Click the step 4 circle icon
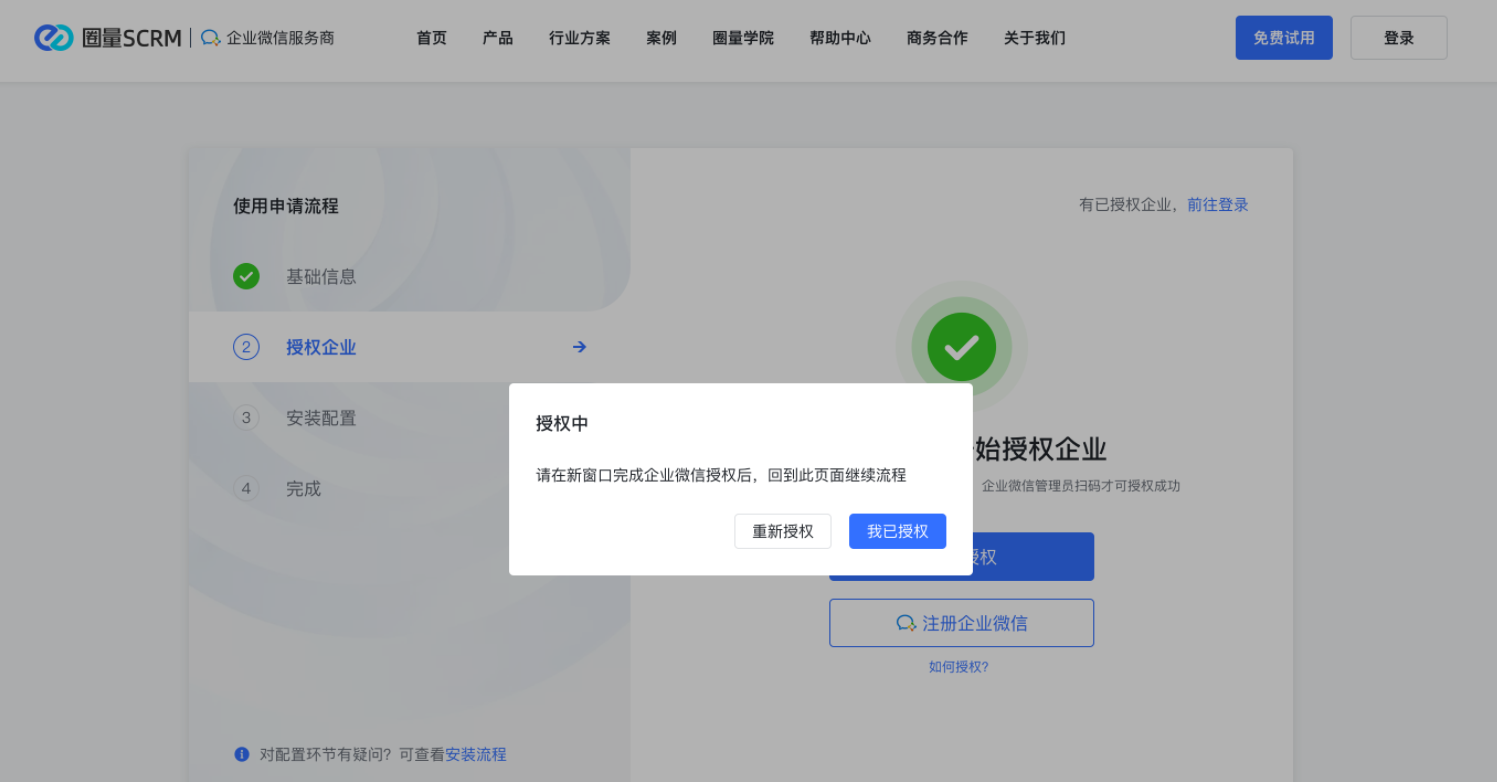Screen dimensions: 1497x782 (246, 488)
